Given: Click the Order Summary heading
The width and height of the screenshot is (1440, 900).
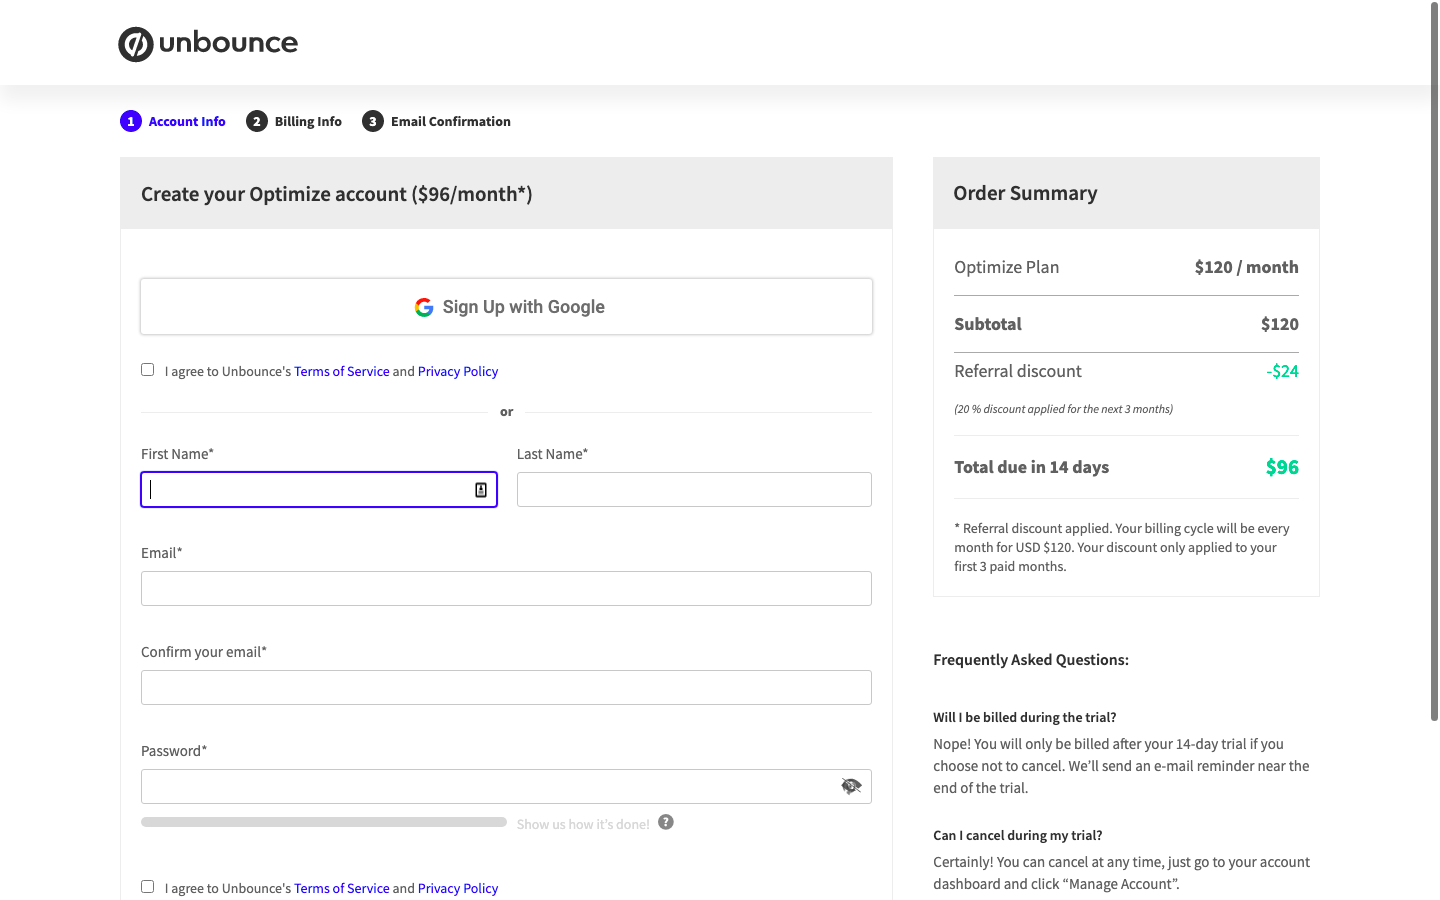Looking at the screenshot, I should [x=1025, y=193].
